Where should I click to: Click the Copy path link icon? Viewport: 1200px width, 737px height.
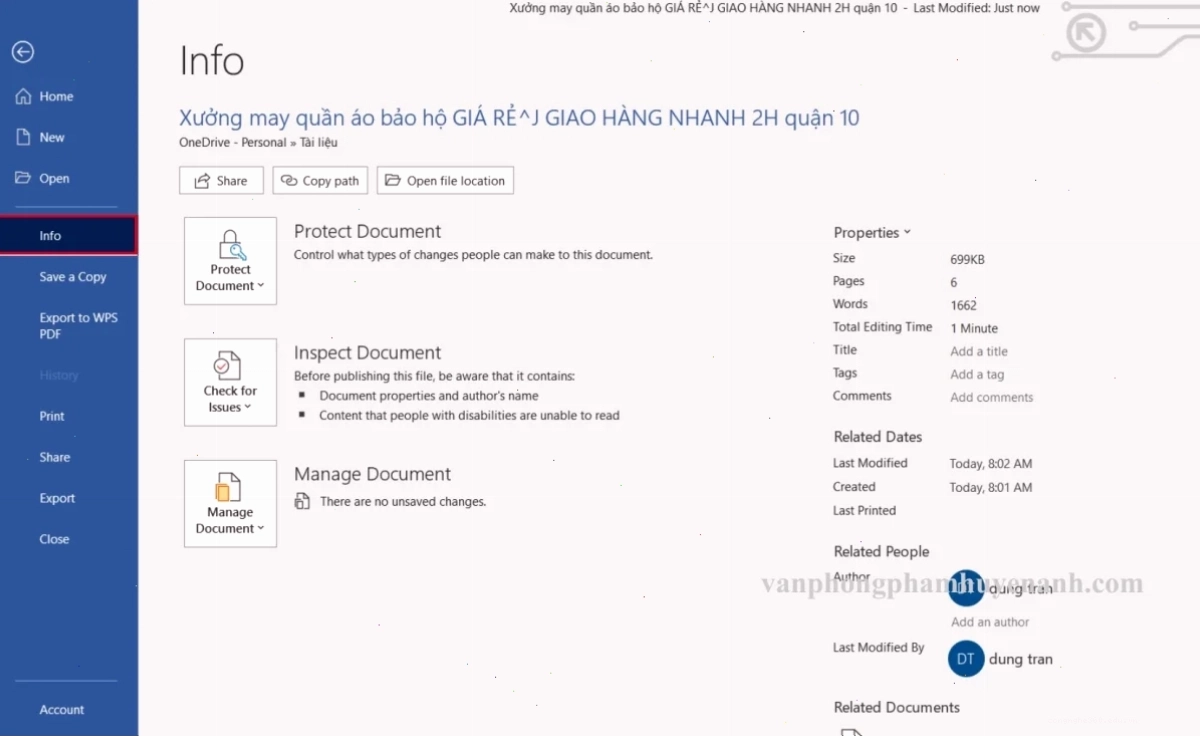point(289,181)
